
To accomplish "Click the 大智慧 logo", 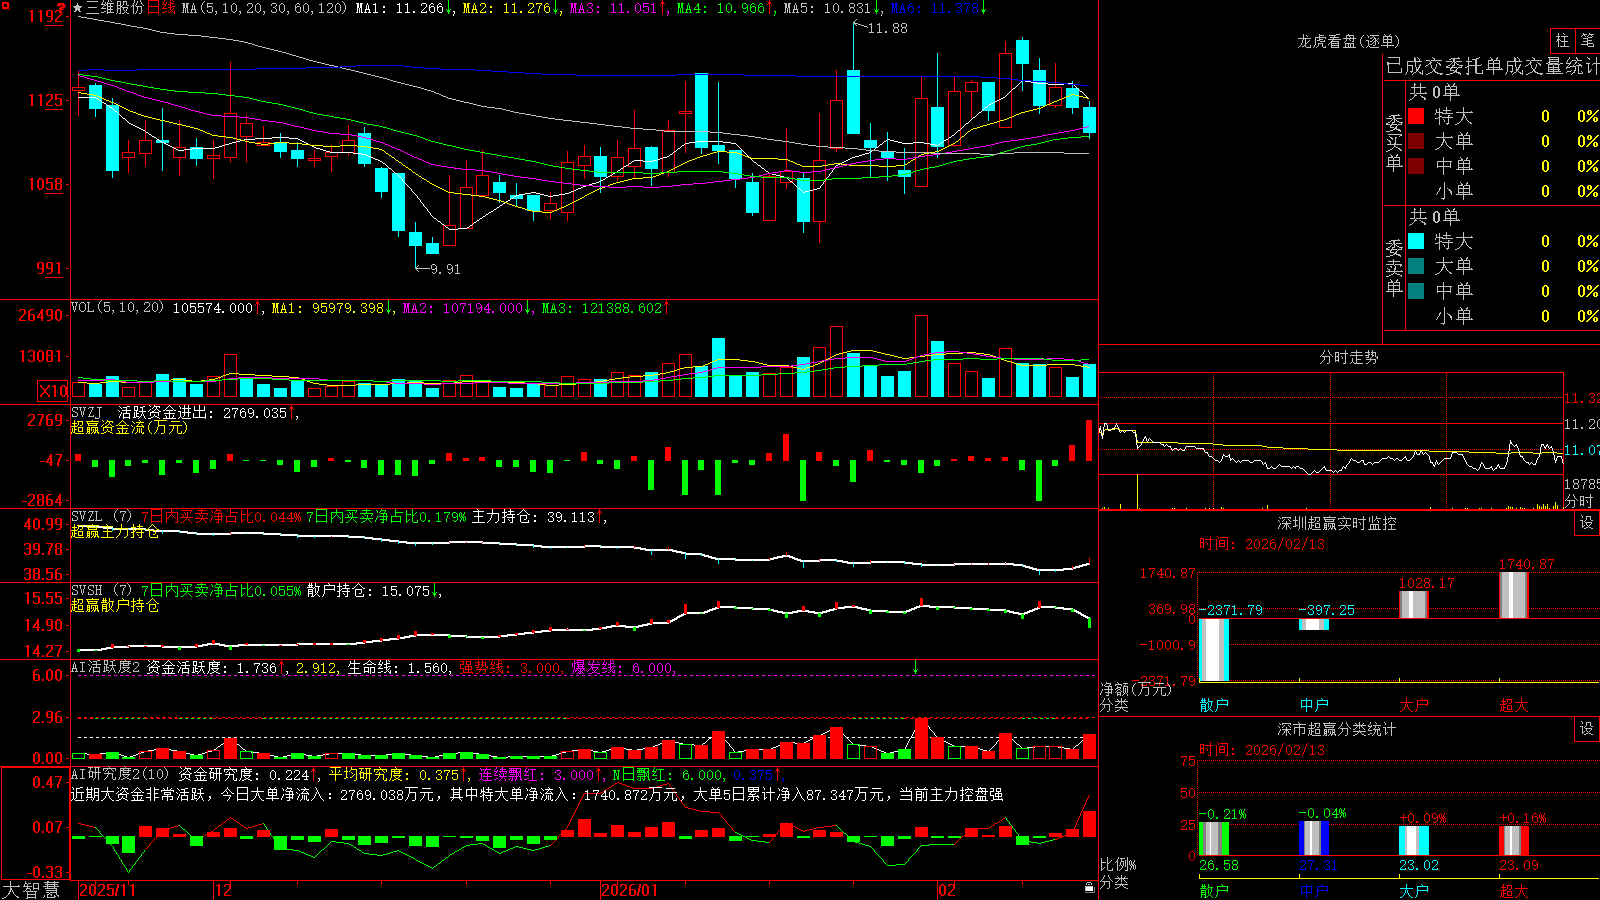I will point(31,890).
